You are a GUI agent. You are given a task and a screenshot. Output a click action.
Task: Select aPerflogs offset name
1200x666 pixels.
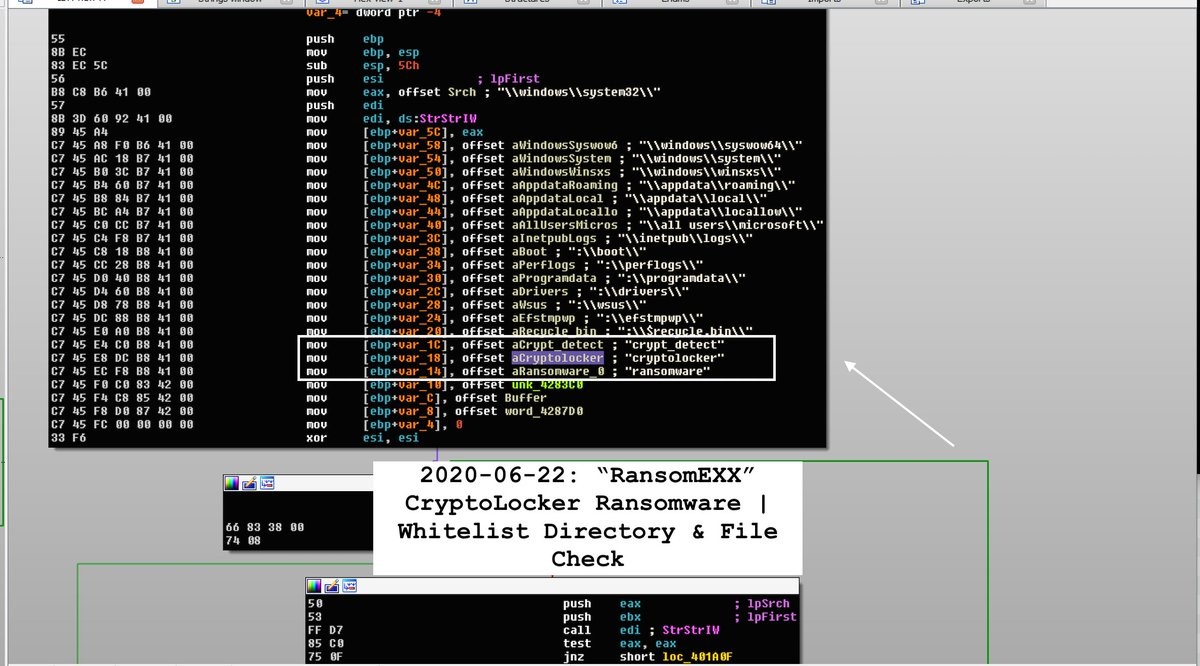[x=544, y=265]
